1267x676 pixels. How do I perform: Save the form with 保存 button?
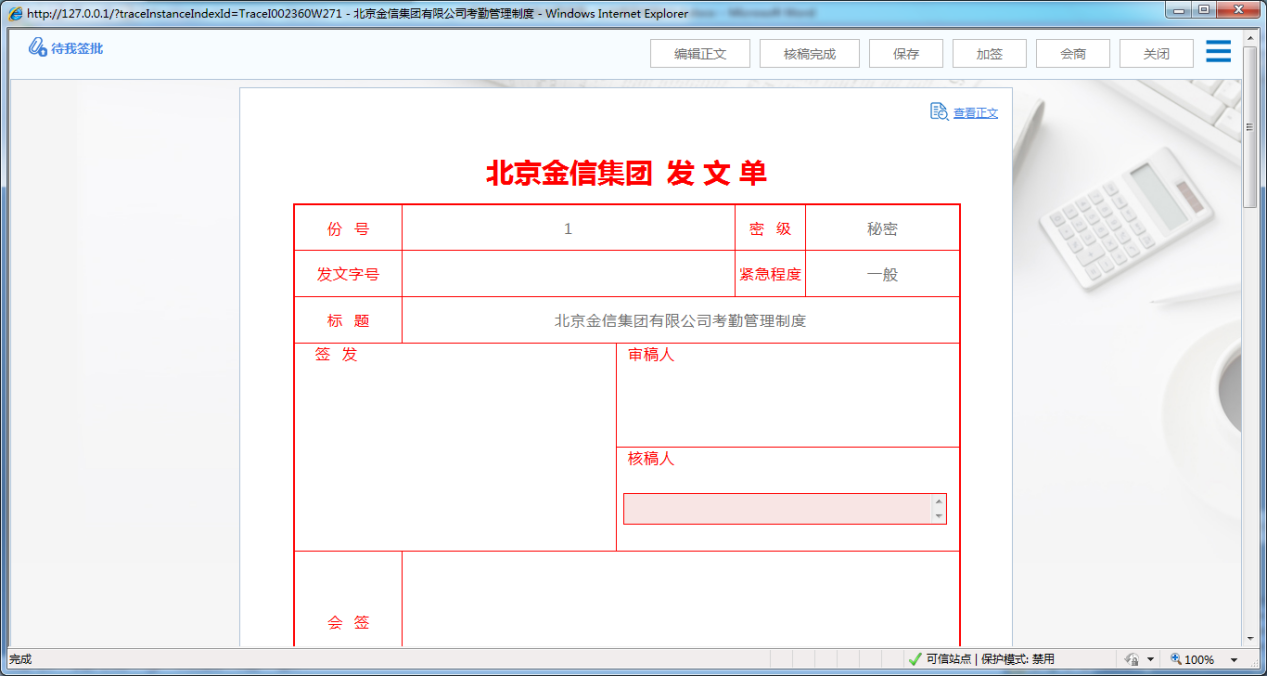coord(905,53)
